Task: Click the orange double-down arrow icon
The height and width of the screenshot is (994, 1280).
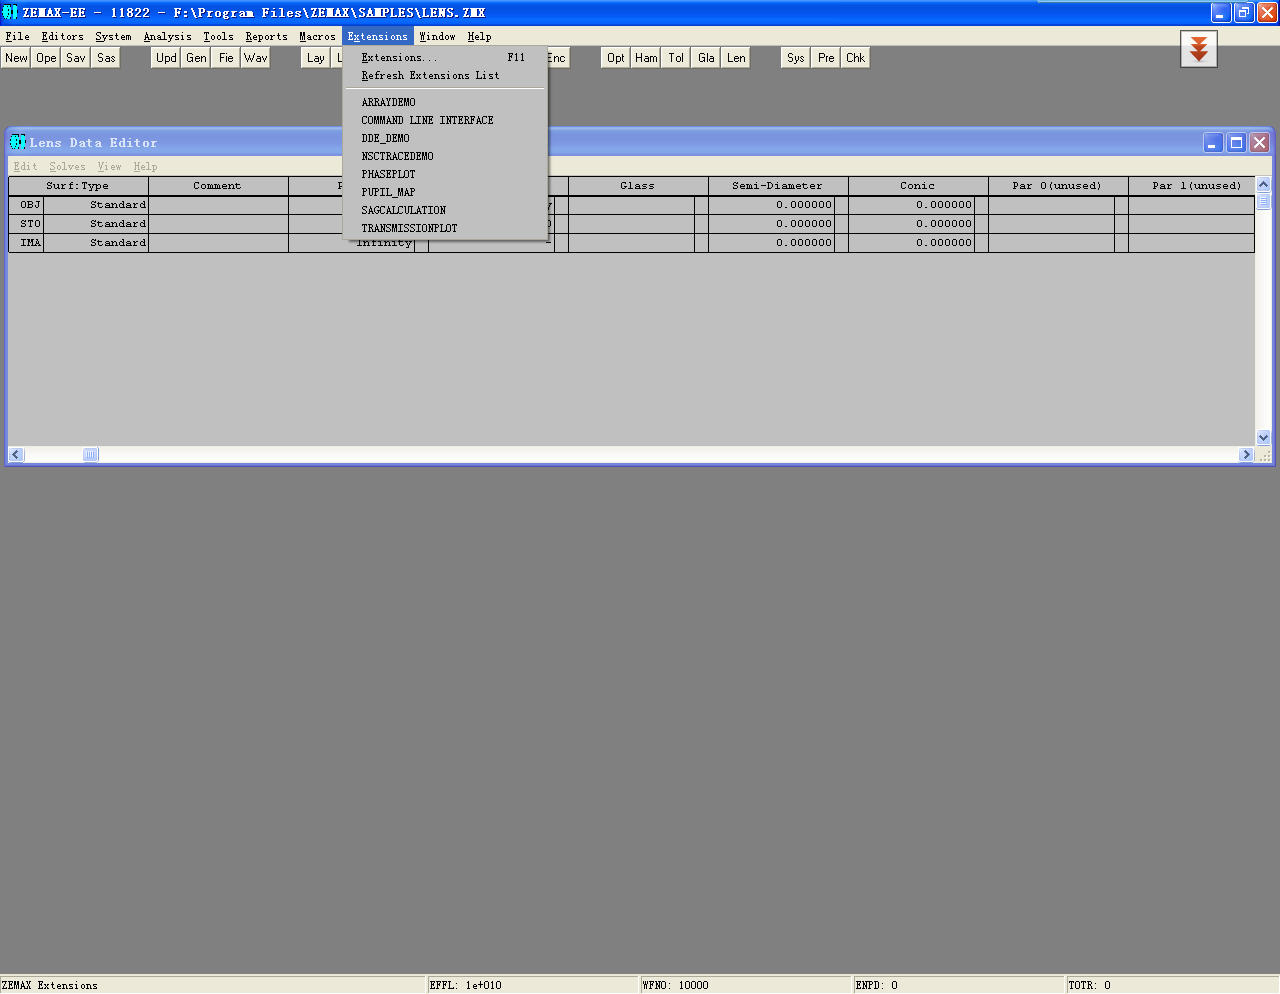Action: point(1198,48)
